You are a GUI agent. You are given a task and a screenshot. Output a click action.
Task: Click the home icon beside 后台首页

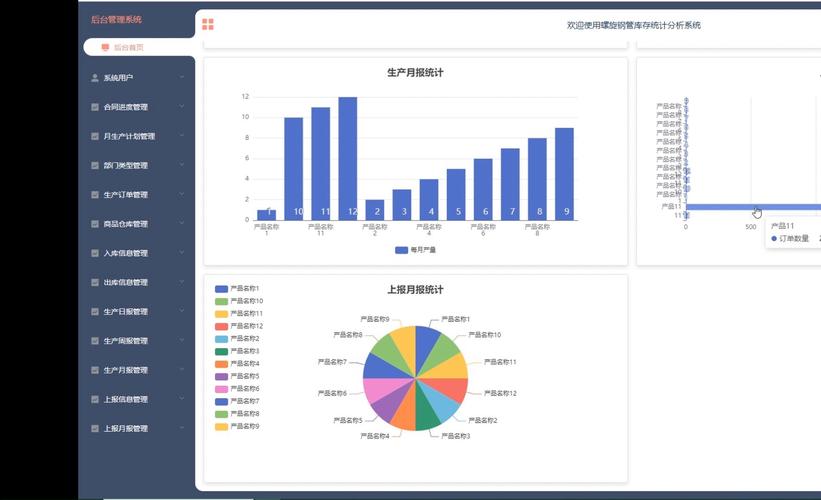tap(105, 47)
